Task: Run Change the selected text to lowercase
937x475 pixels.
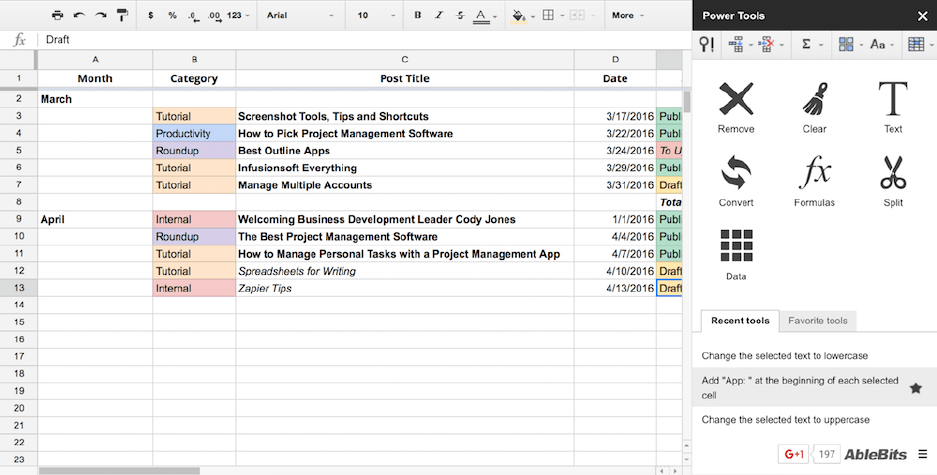Action: (x=785, y=356)
